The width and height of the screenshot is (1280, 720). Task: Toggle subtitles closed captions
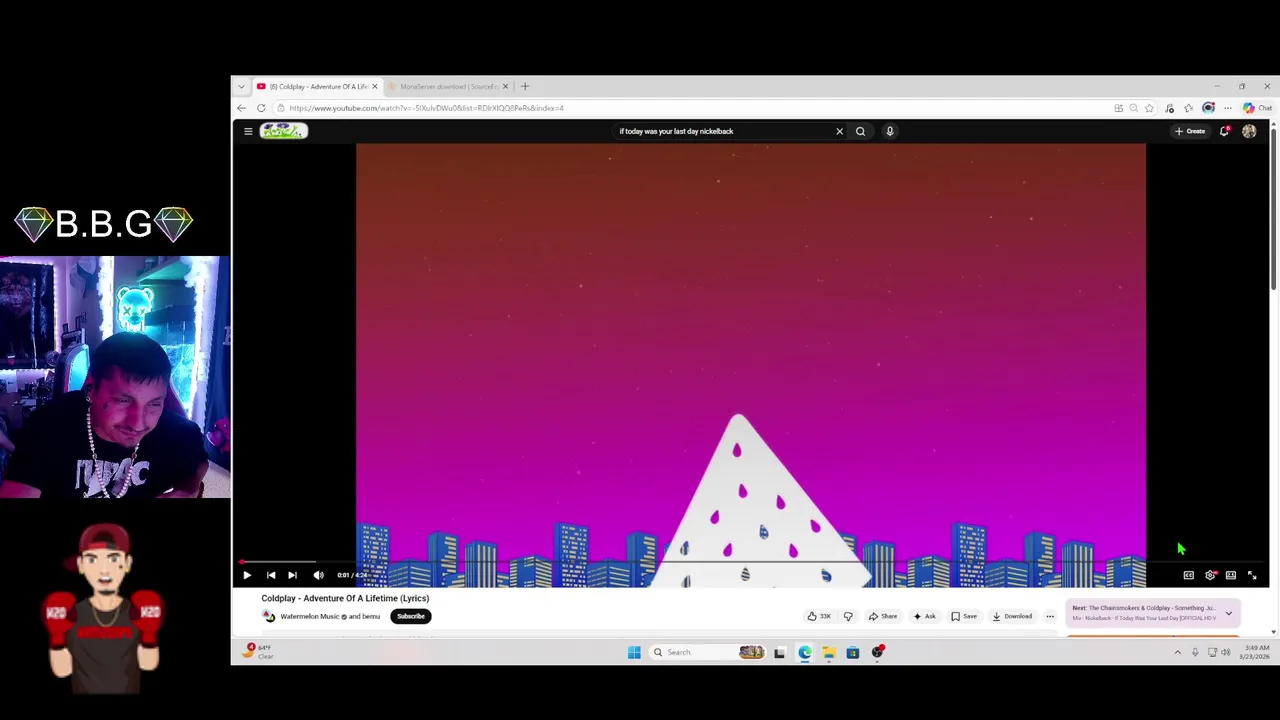1188,575
